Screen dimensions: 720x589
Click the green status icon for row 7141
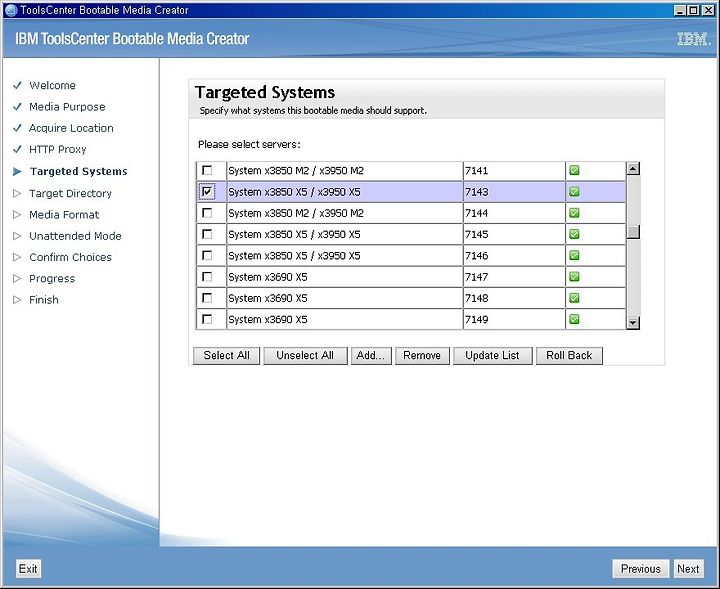574,171
